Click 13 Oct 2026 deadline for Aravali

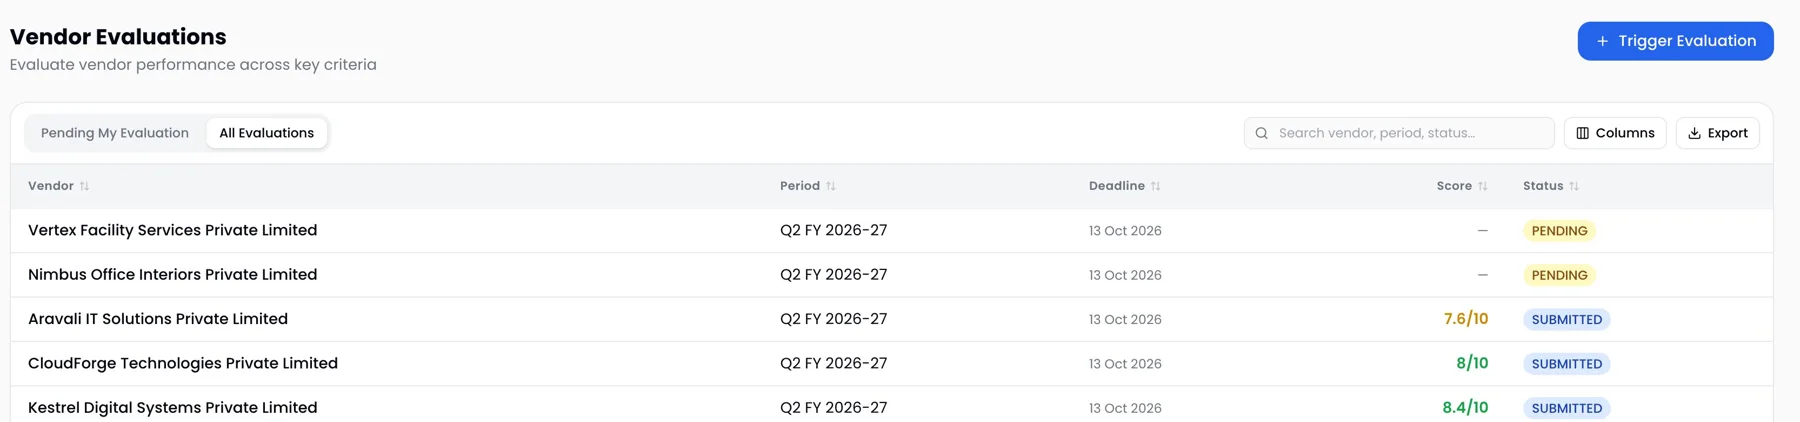click(1125, 320)
